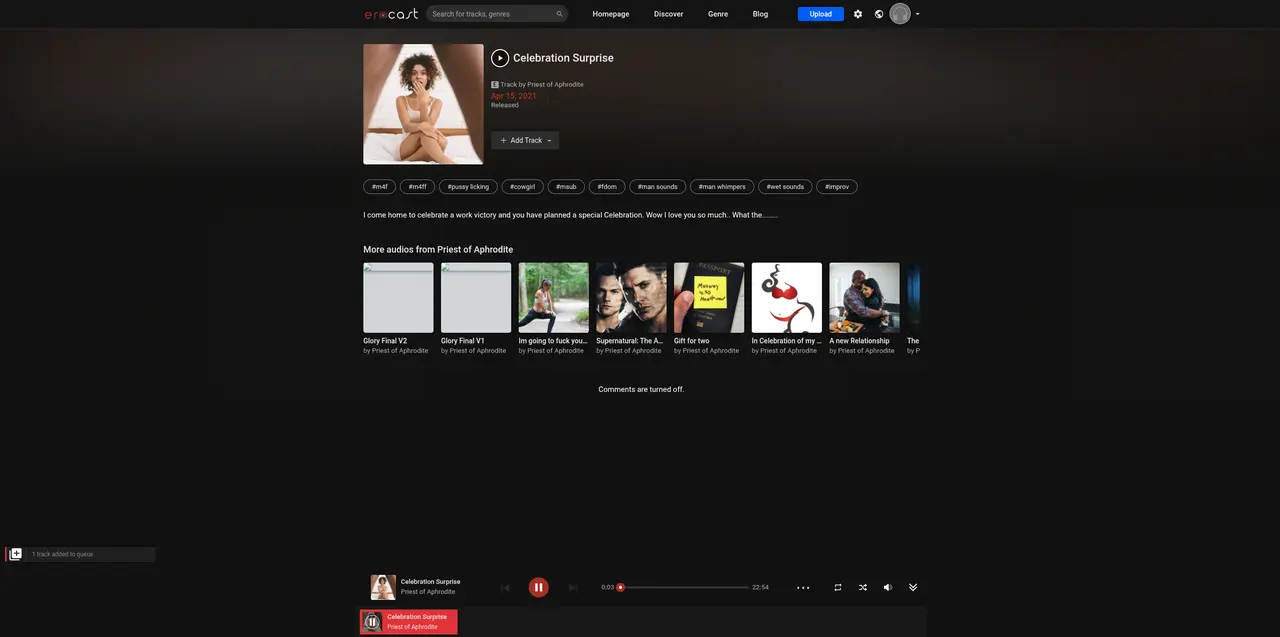Click the queue-added plus icon notification
This screenshot has height=637, width=1280.
click(16, 554)
